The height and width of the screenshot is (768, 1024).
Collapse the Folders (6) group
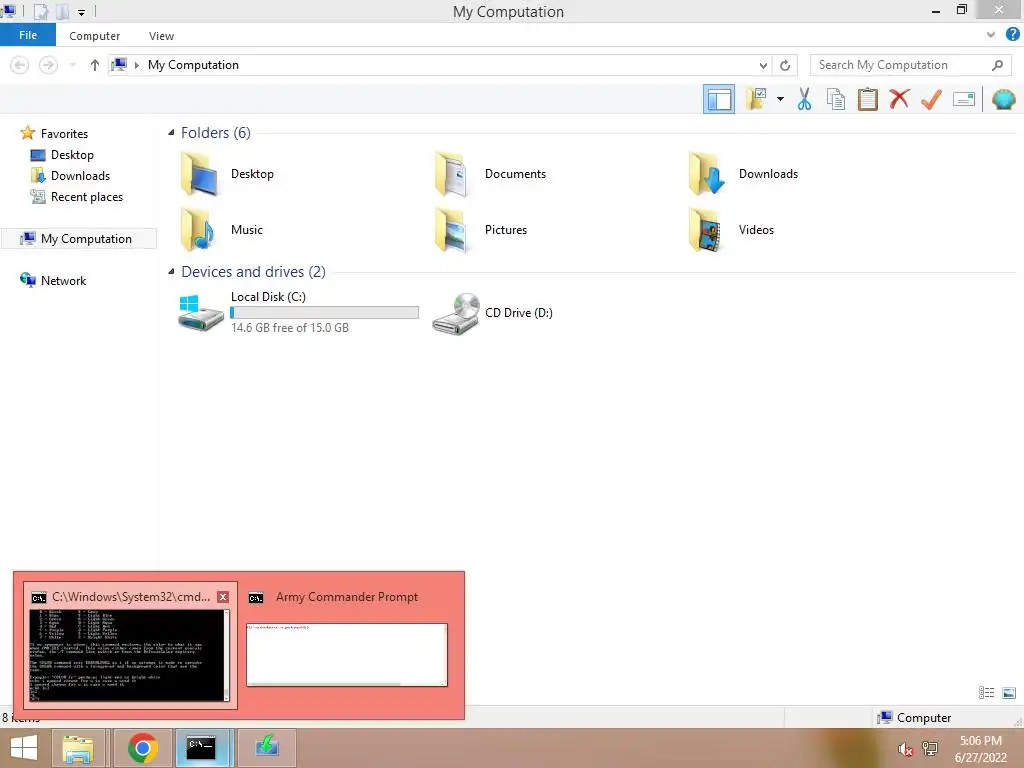[171, 133]
